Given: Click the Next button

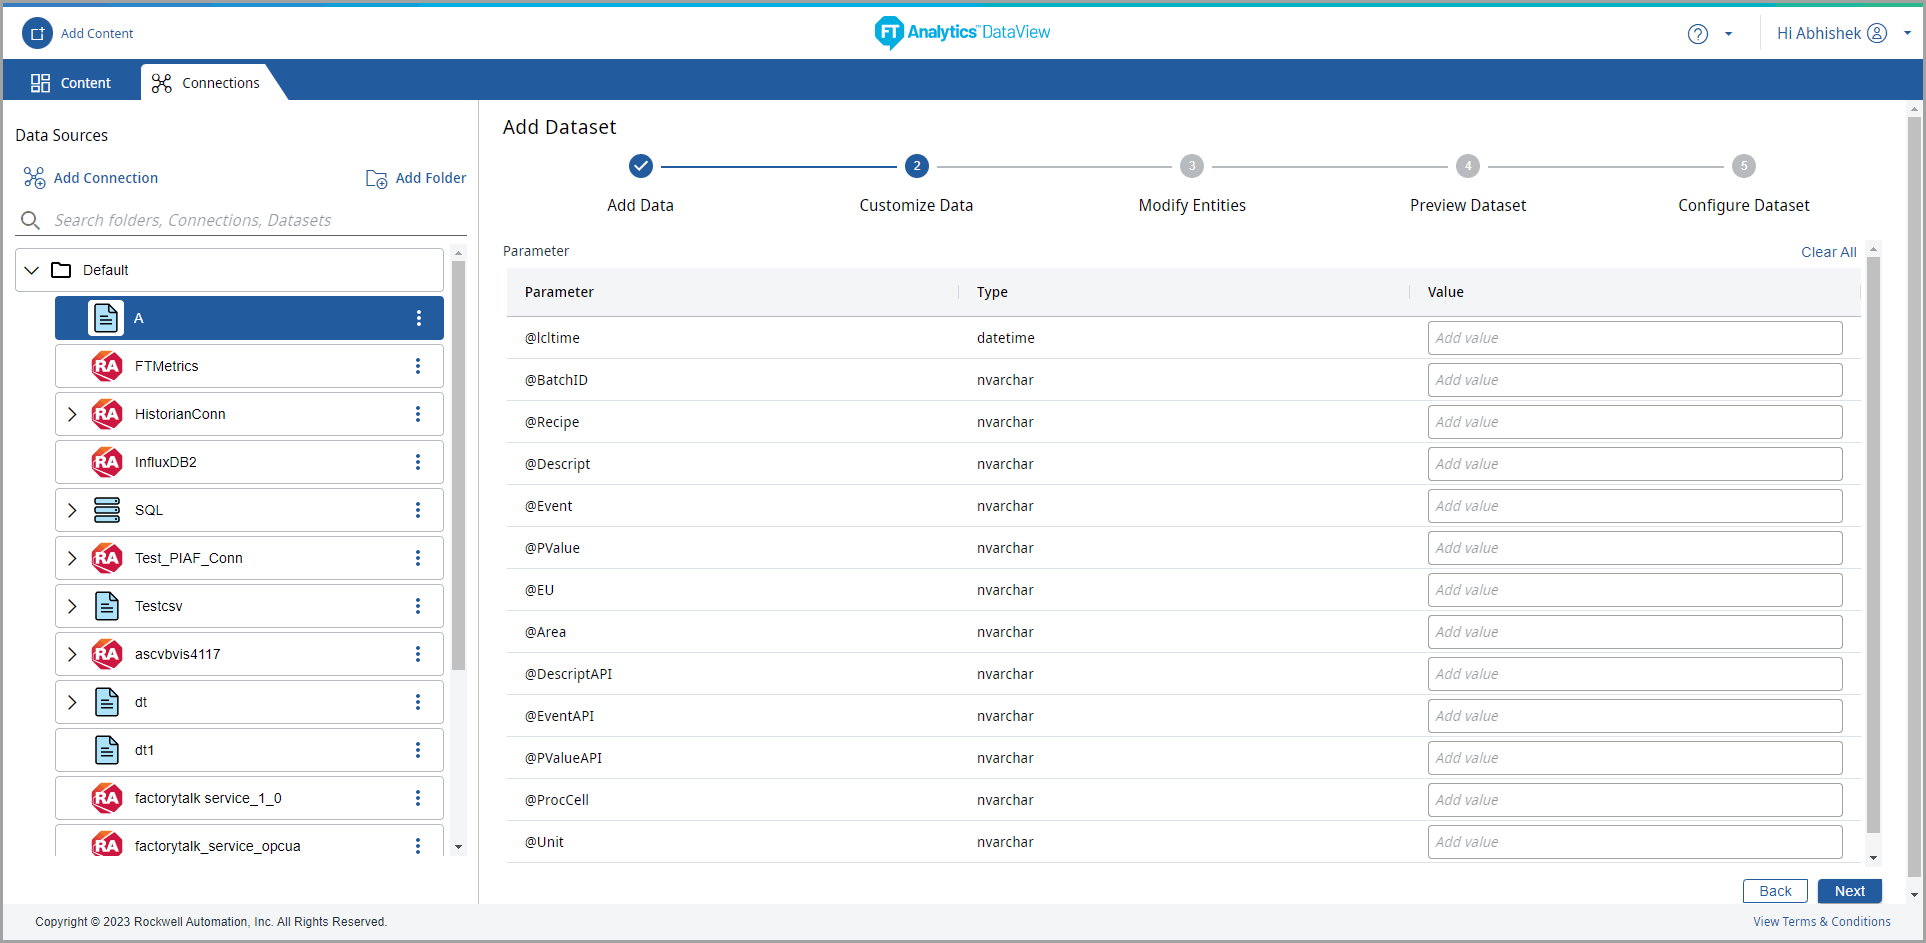Looking at the screenshot, I should click(1849, 891).
